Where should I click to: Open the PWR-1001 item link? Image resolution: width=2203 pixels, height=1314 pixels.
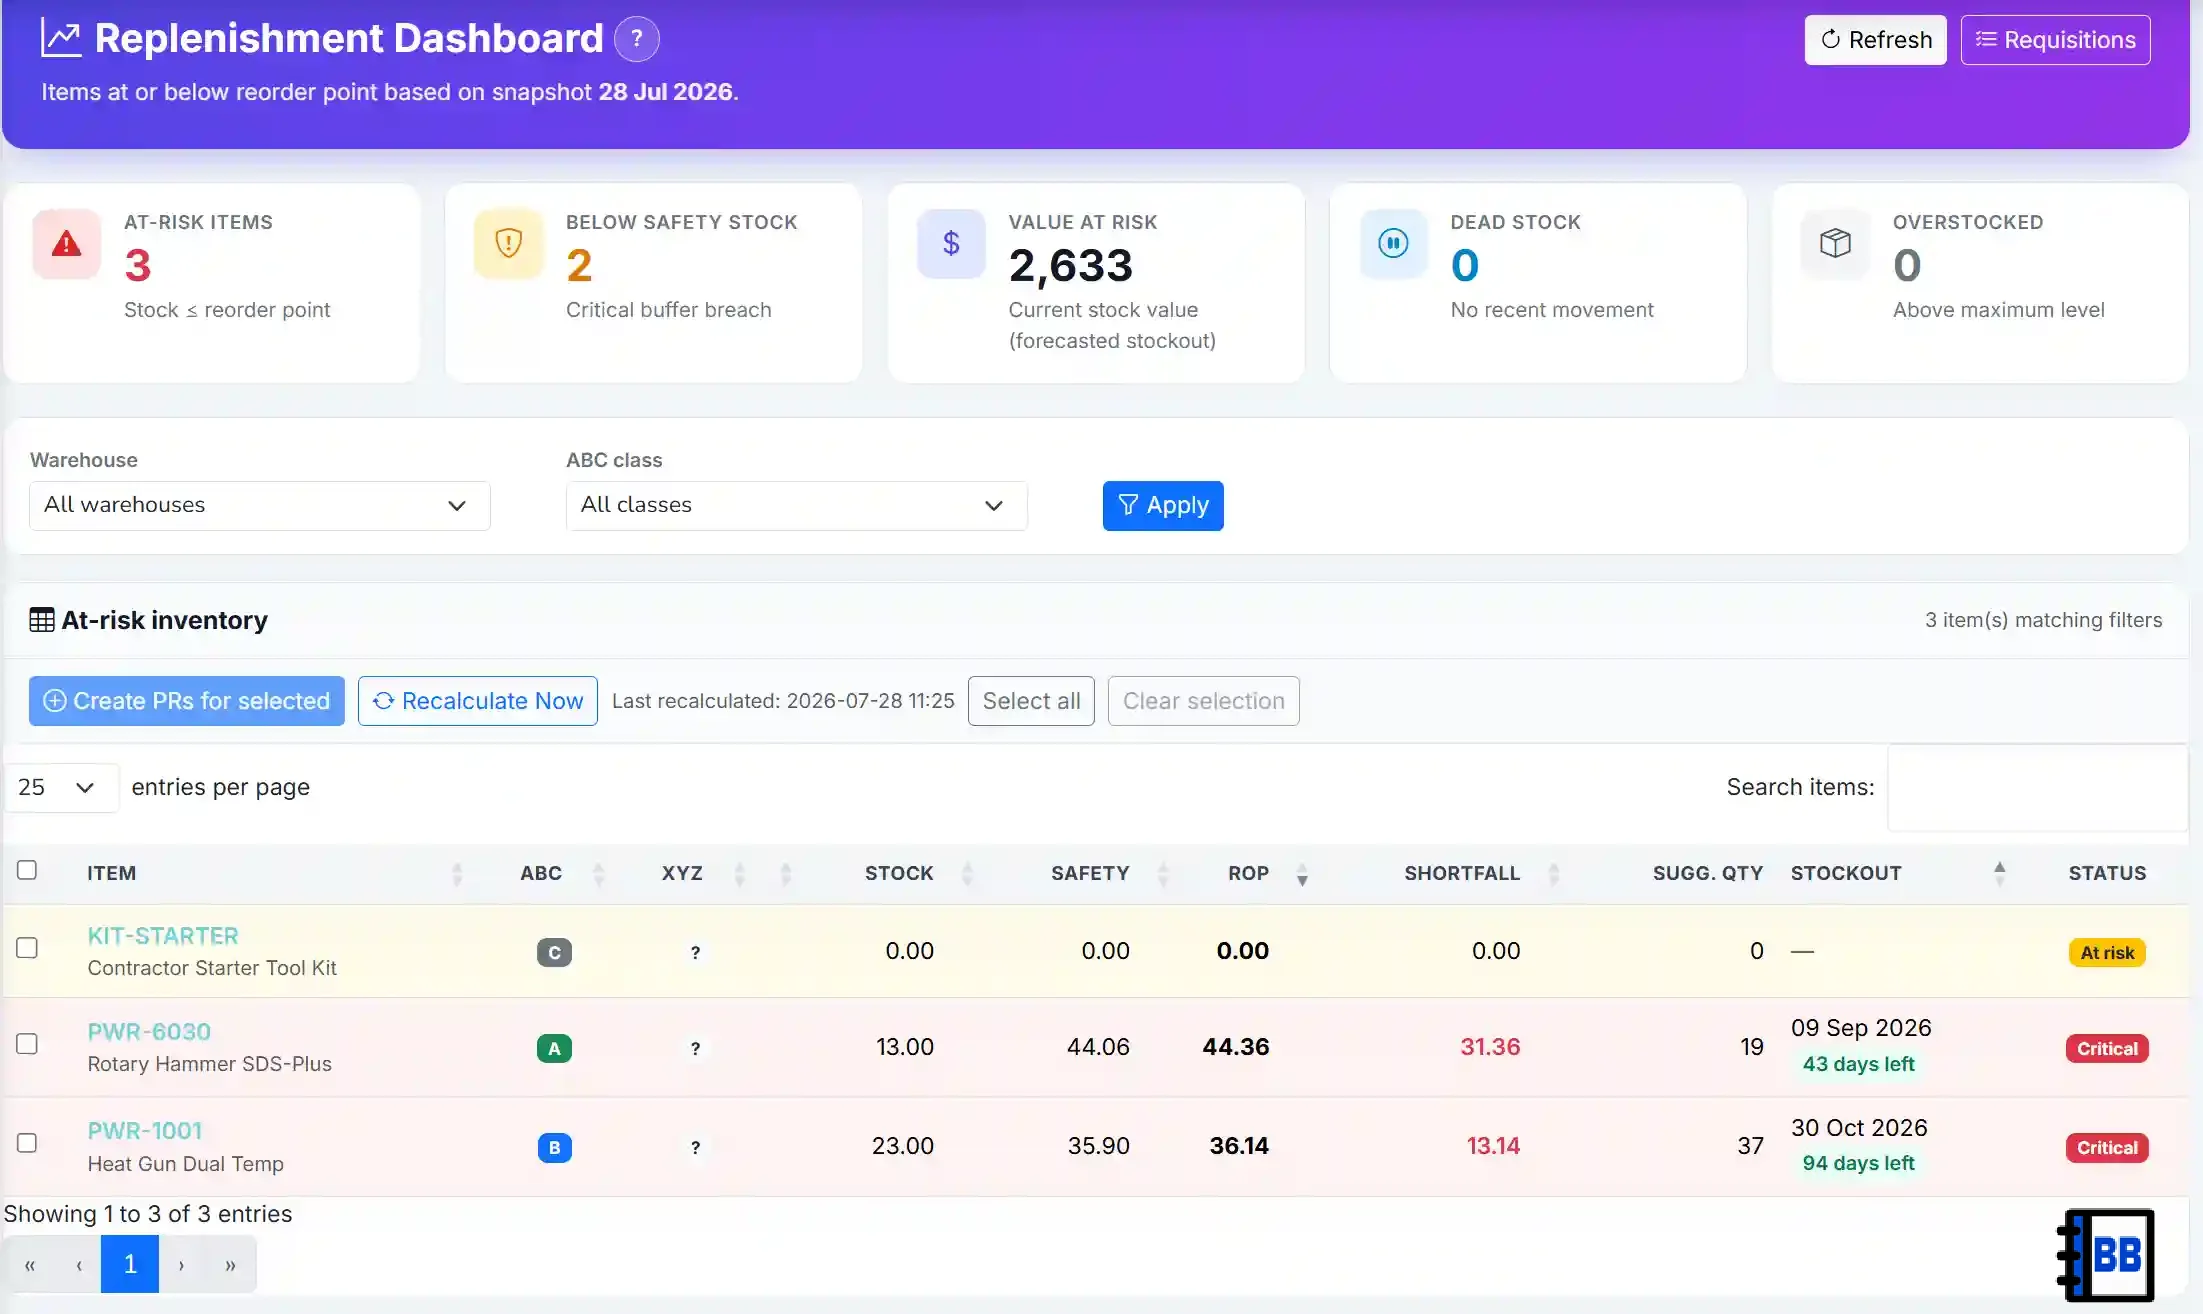click(145, 1131)
